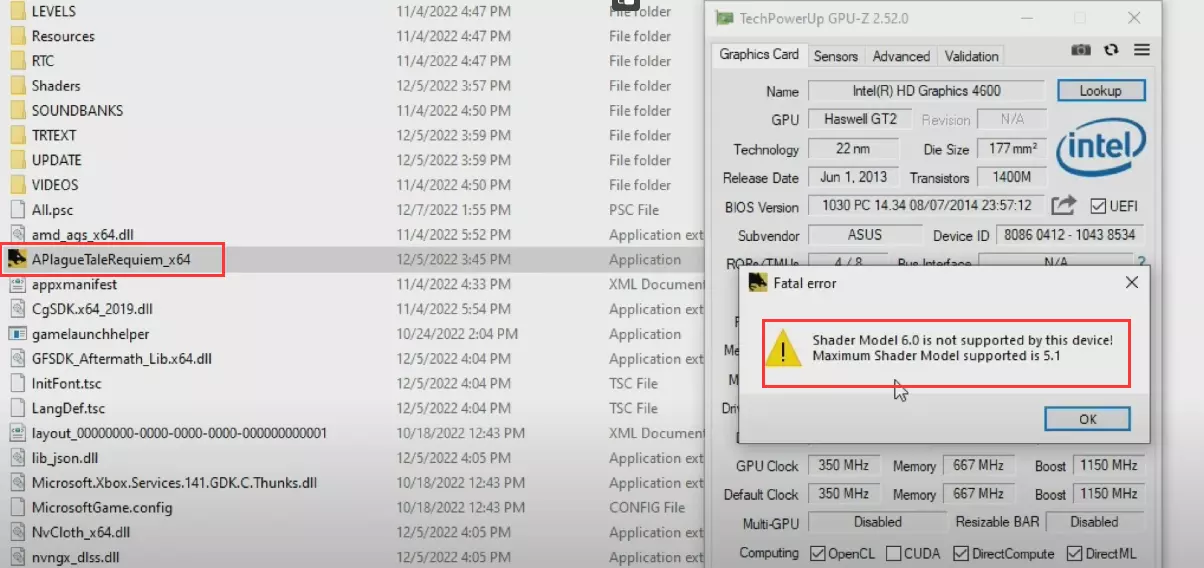Screen dimensions: 1204x568
Task: Click the MicrosoftGame.config file icon
Action: [x=17, y=507]
